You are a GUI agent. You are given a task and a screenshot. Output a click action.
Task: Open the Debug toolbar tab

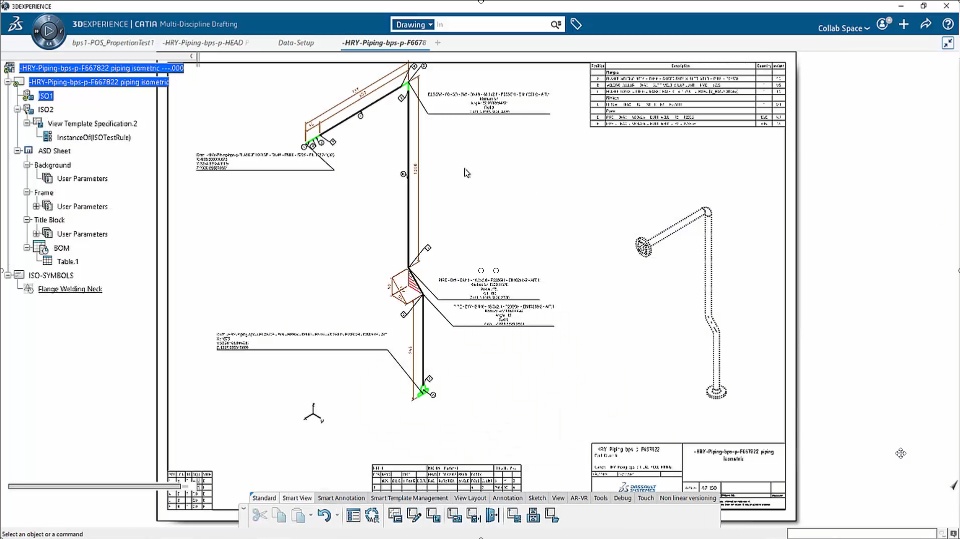click(x=622, y=498)
